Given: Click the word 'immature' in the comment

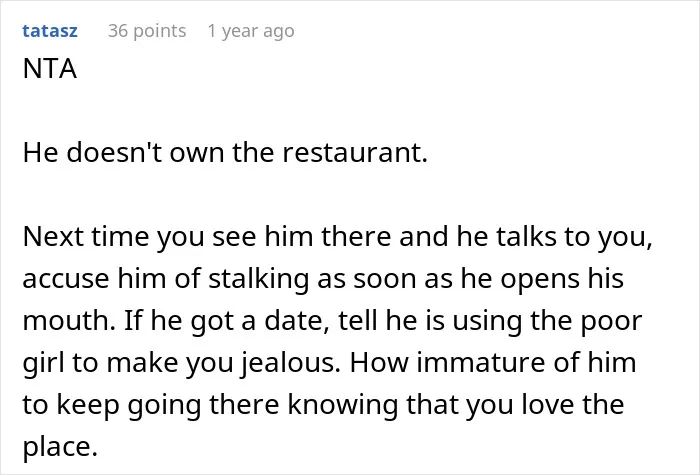Looking at the screenshot, I should (x=481, y=362).
